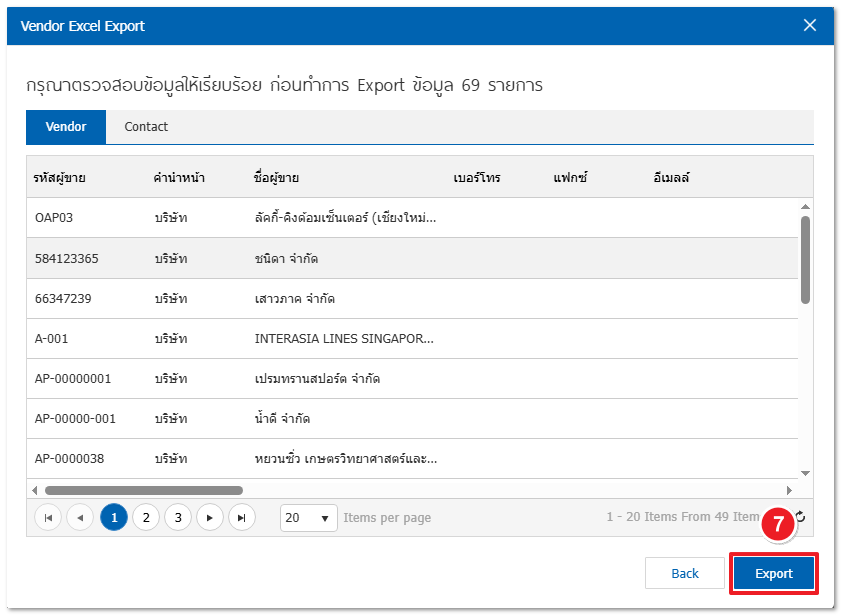Screen dimensions: 841x615
Task: Go to next page arrow
Action: (x=209, y=517)
